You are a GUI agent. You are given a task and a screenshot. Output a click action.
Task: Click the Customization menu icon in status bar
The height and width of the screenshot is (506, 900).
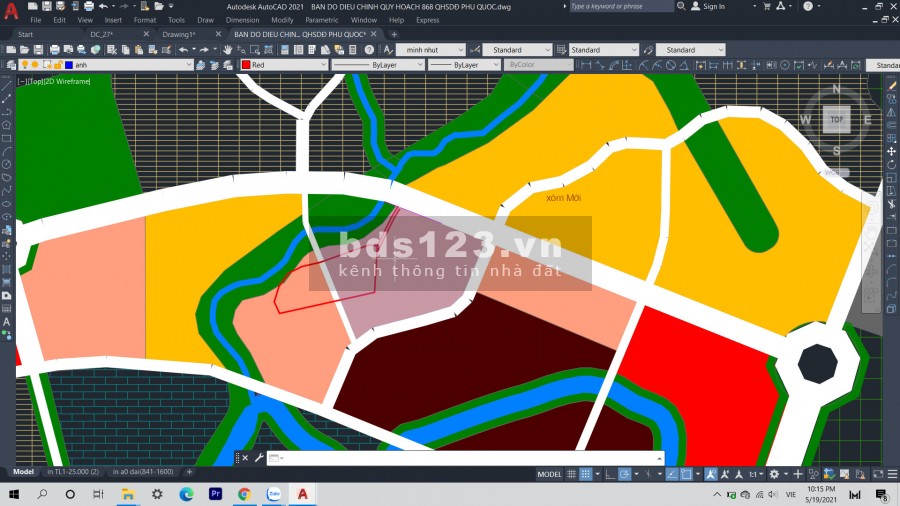892,474
